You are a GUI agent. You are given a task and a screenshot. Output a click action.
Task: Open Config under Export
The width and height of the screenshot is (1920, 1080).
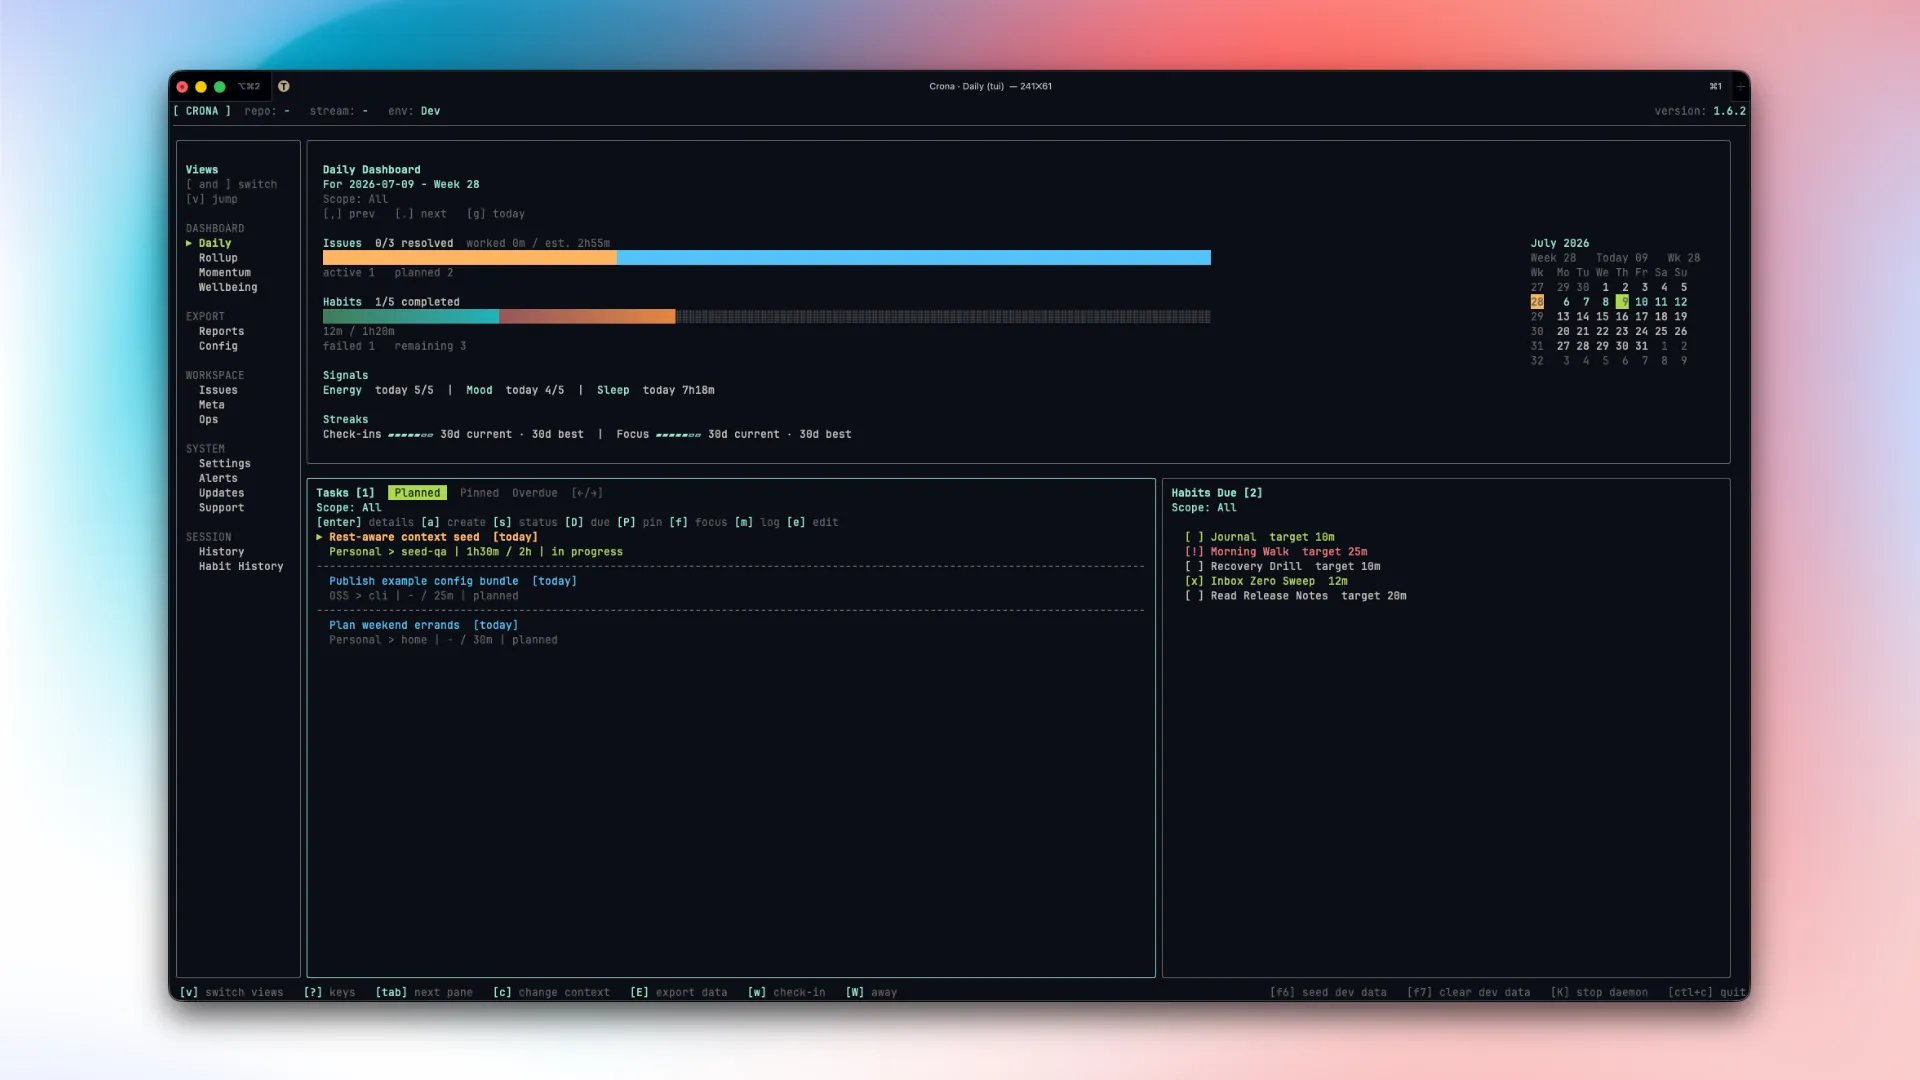click(218, 346)
